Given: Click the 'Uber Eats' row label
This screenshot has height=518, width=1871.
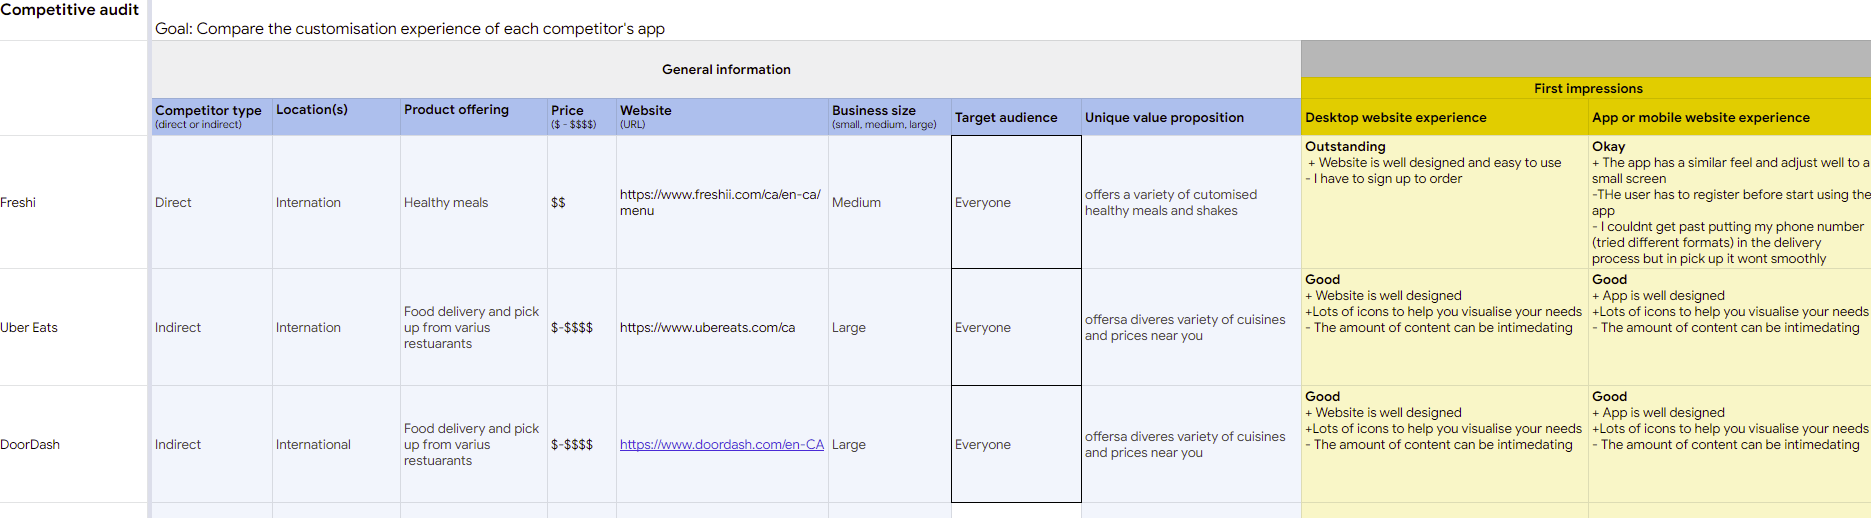Looking at the screenshot, I should click(74, 327).
